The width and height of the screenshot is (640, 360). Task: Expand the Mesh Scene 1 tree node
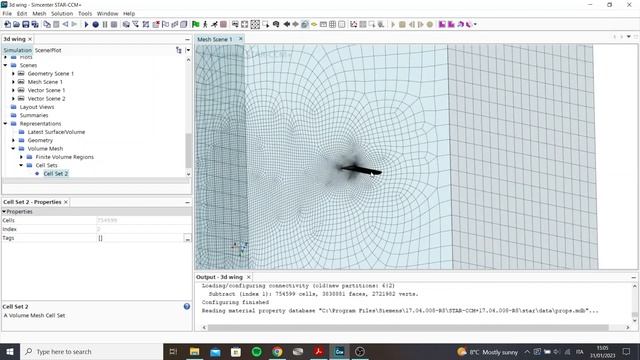(x=13, y=82)
